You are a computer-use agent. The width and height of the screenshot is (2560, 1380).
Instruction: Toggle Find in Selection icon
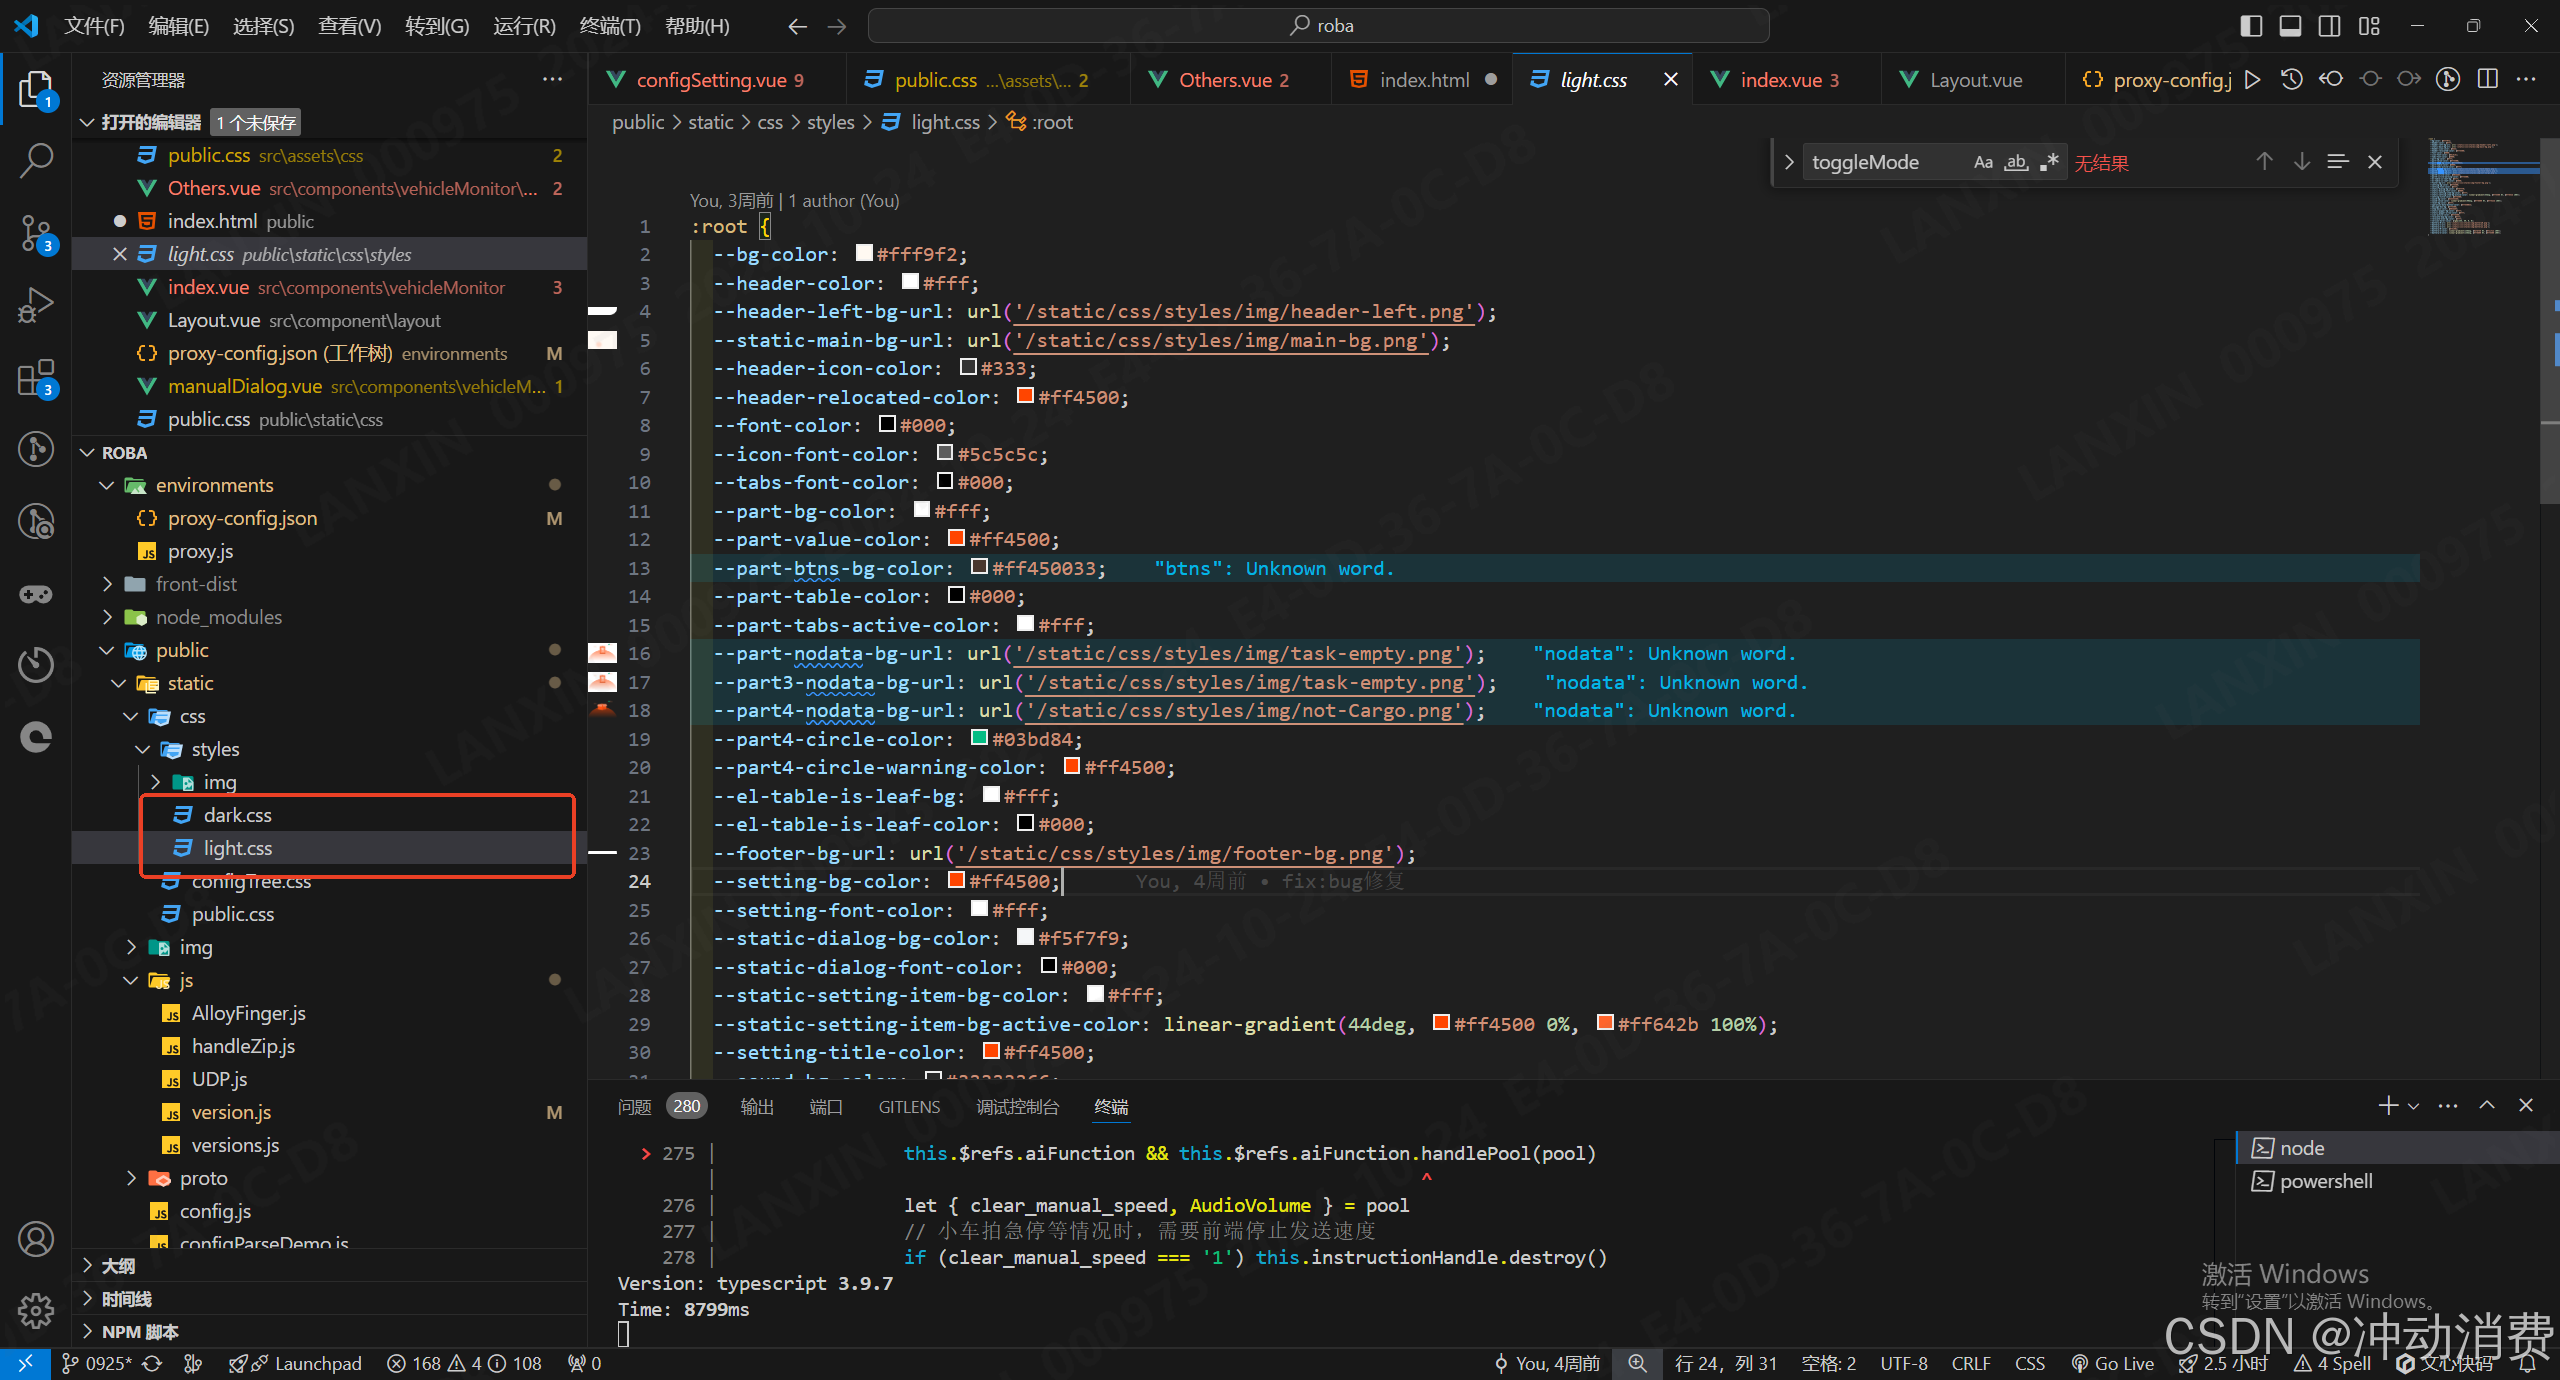click(2337, 162)
